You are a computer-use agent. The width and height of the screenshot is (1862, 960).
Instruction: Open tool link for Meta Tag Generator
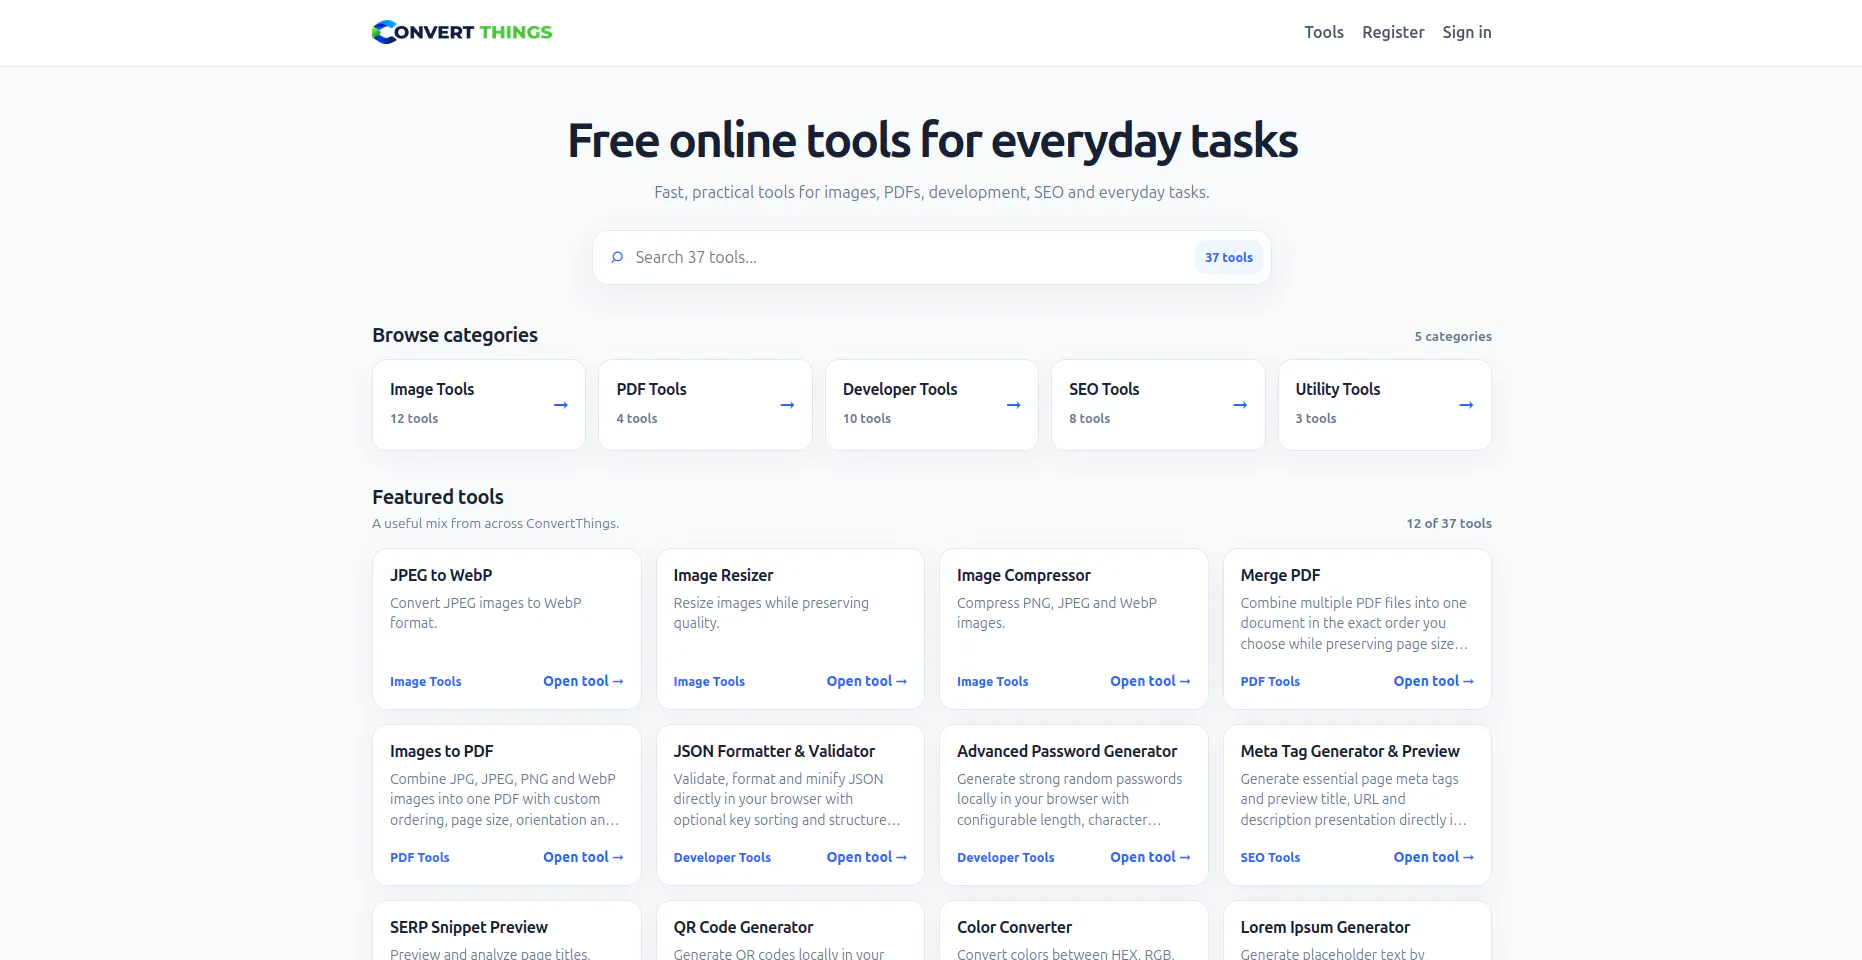coord(1434,857)
